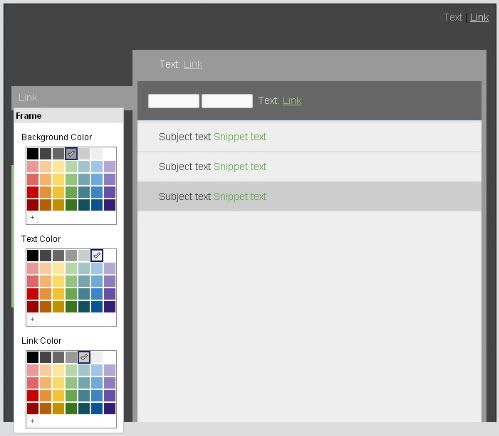The width and height of the screenshot is (499, 436).
Task: Choose white in Background Color palette
Action: click(x=110, y=154)
